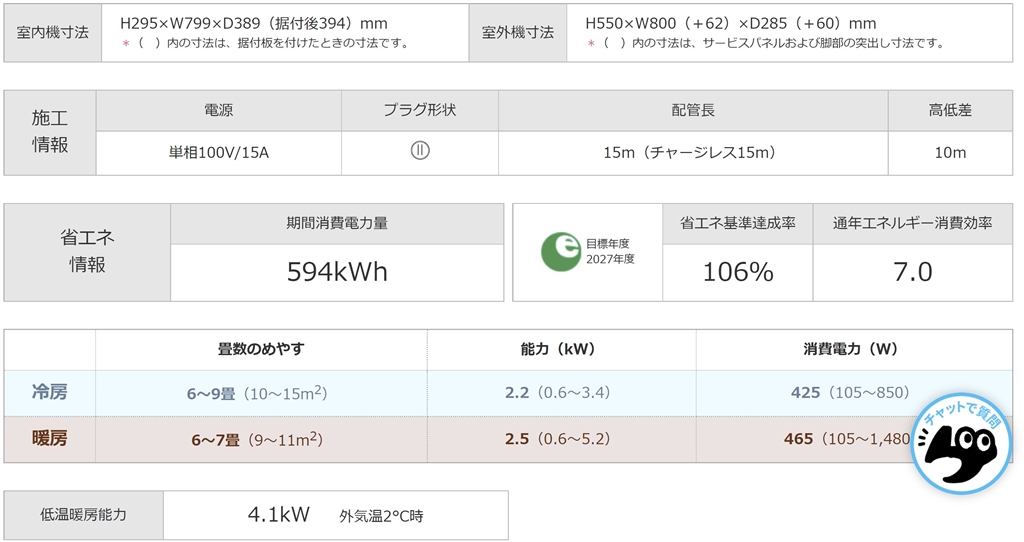Select the 594kWh consumption value
The height and width of the screenshot is (542, 1024).
(337, 272)
